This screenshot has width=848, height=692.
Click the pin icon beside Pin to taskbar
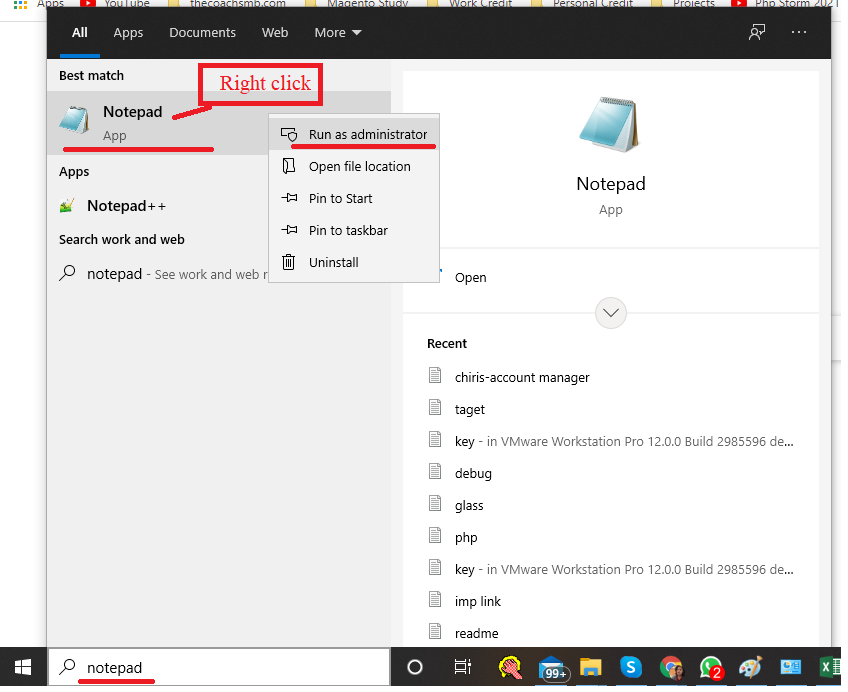coord(289,230)
